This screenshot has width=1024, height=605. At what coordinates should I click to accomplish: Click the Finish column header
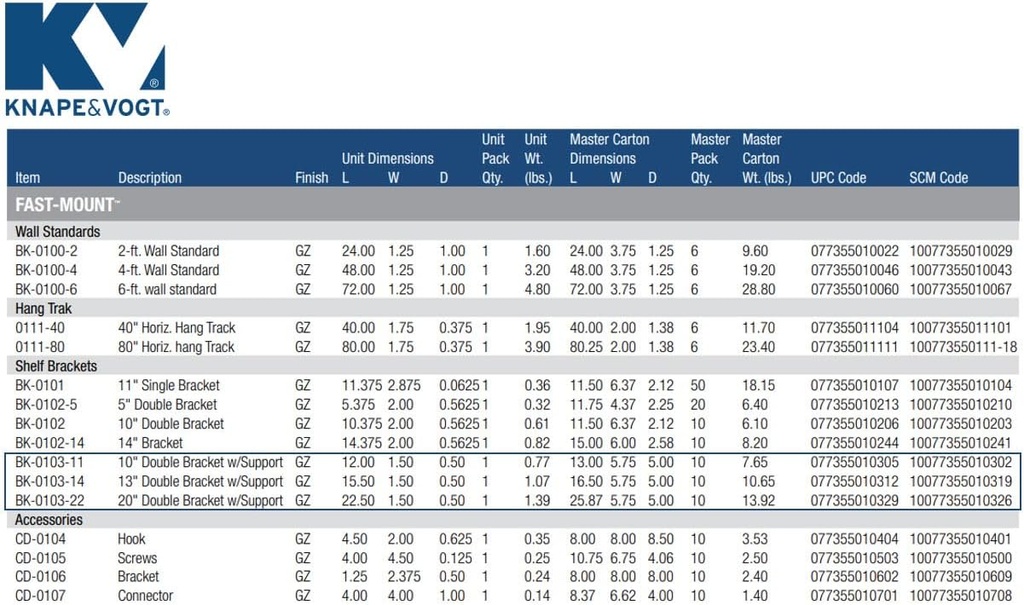click(311, 178)
